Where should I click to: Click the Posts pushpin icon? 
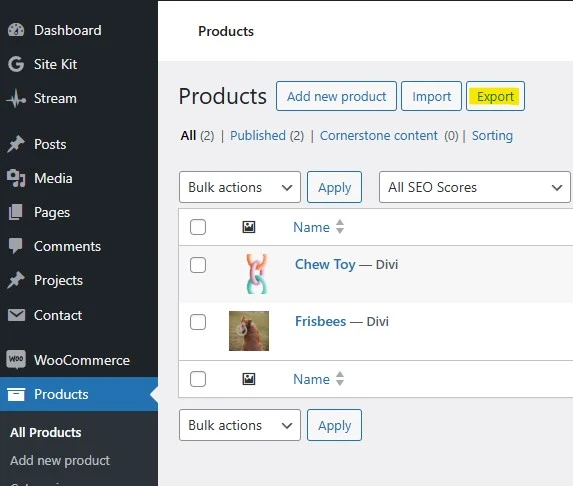click(x=16, y=144)
